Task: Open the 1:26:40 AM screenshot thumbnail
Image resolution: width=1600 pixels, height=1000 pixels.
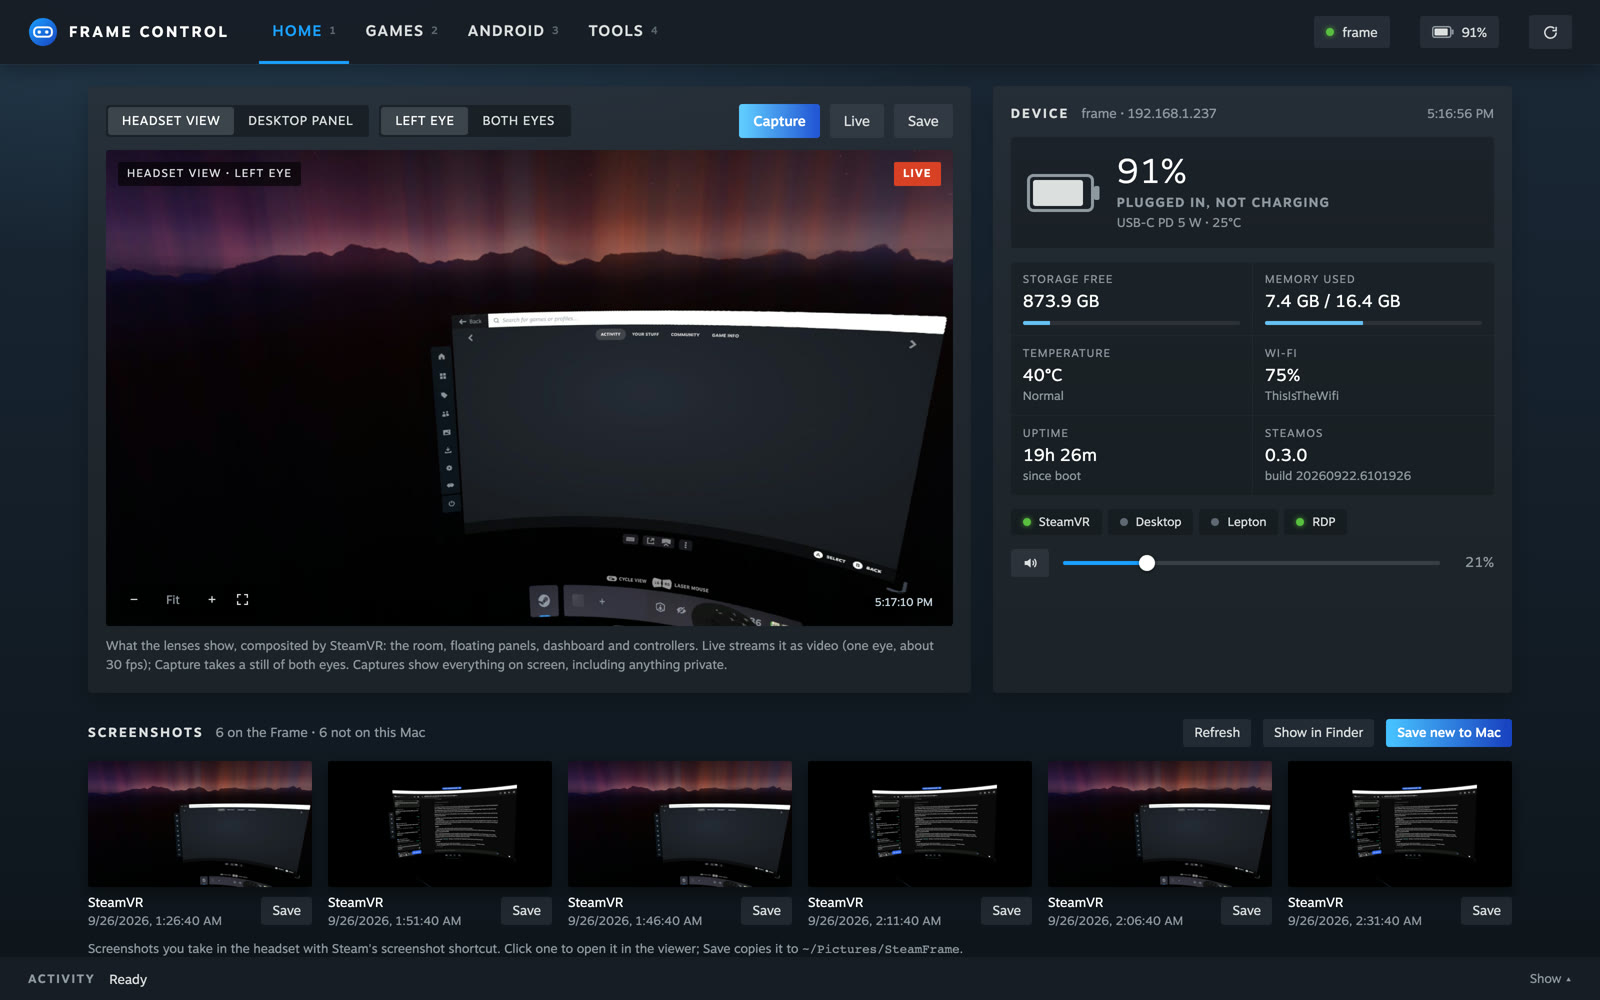Action: pyautogui.click(x=200, y=824)
